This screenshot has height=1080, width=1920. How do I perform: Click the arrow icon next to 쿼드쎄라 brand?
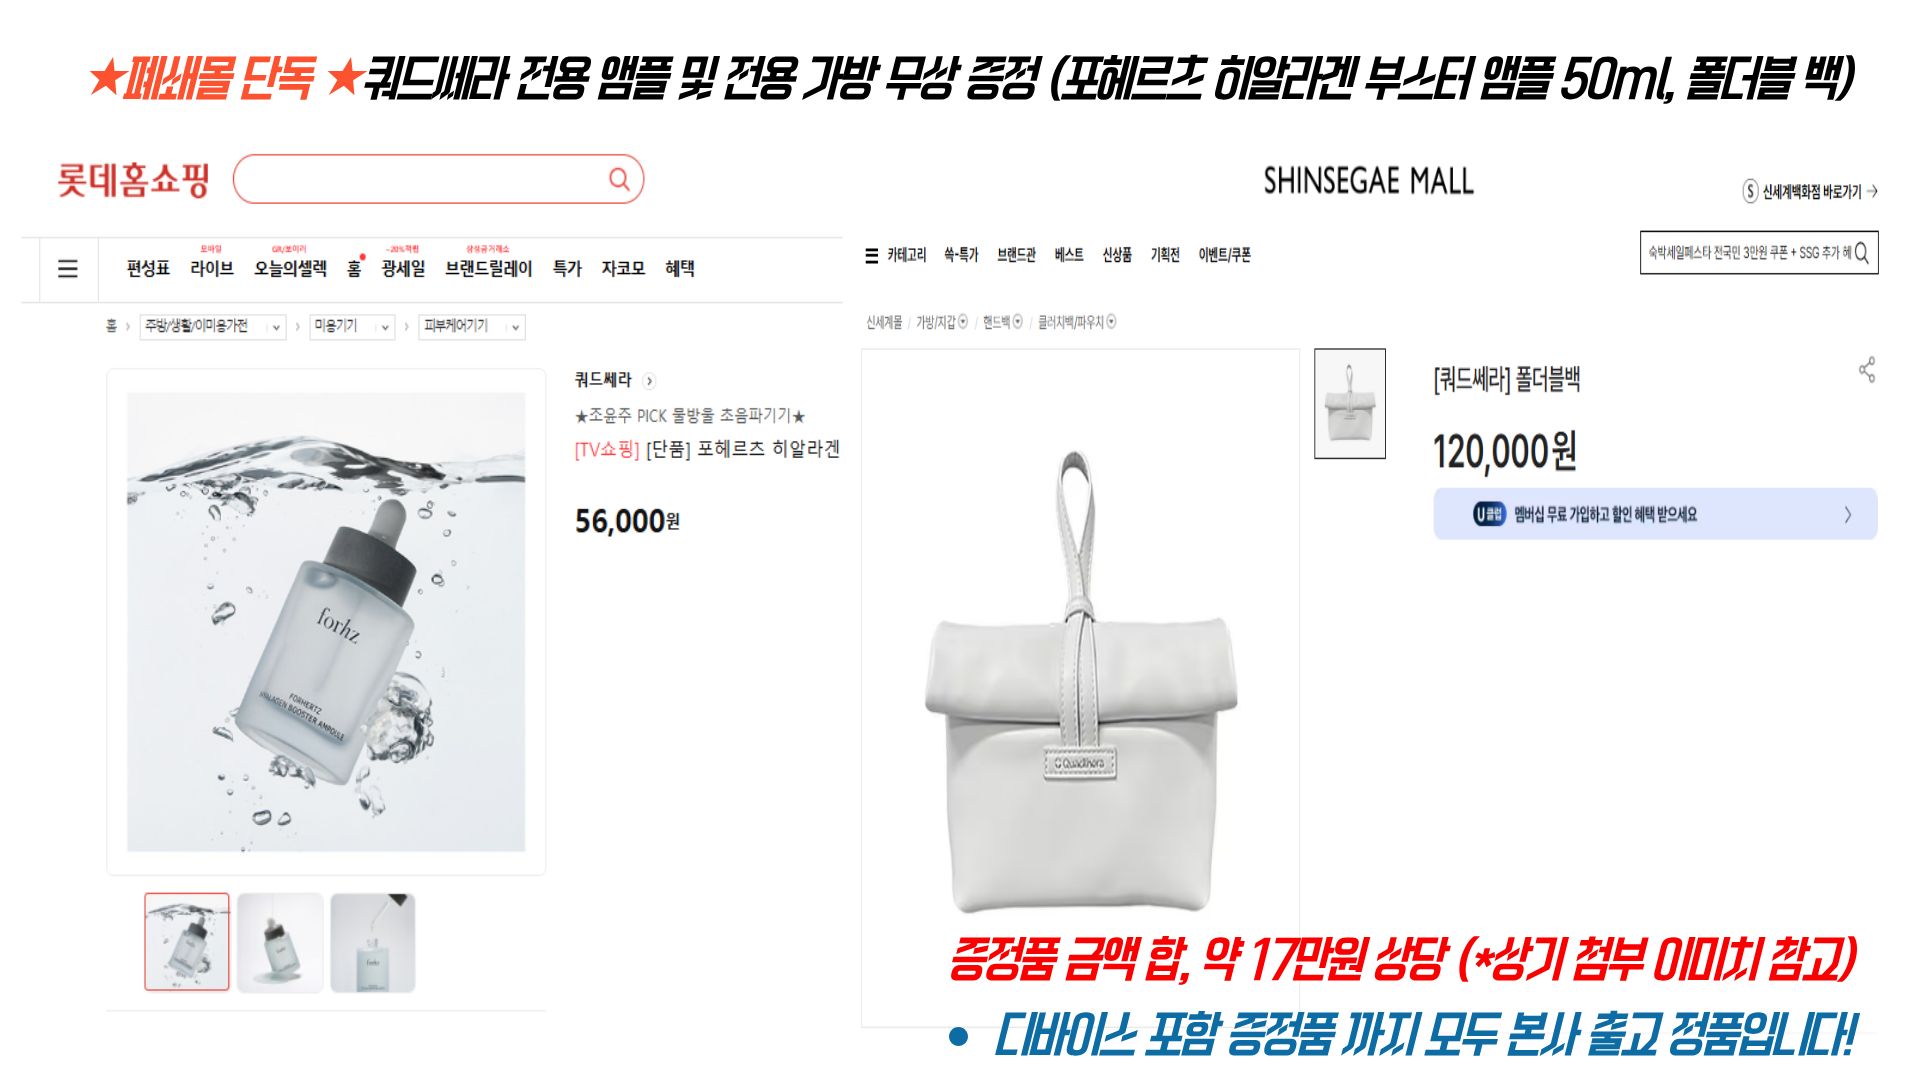649,380
